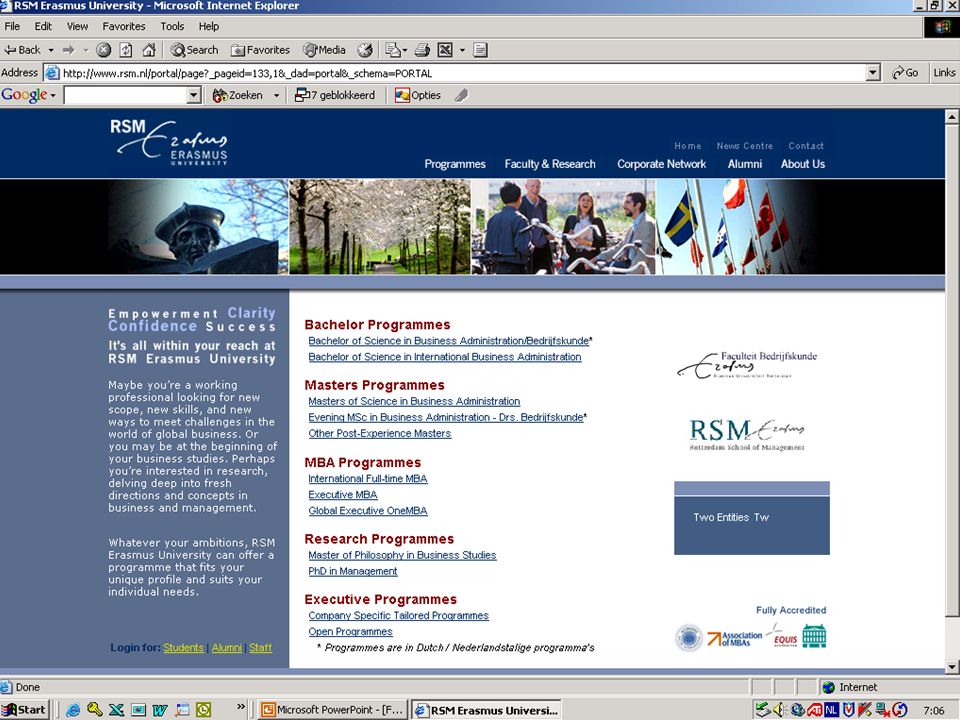This screenshot has height=720, width=960.
Task: Click the Mail toolbar icon
Action: tap(393, 50)
